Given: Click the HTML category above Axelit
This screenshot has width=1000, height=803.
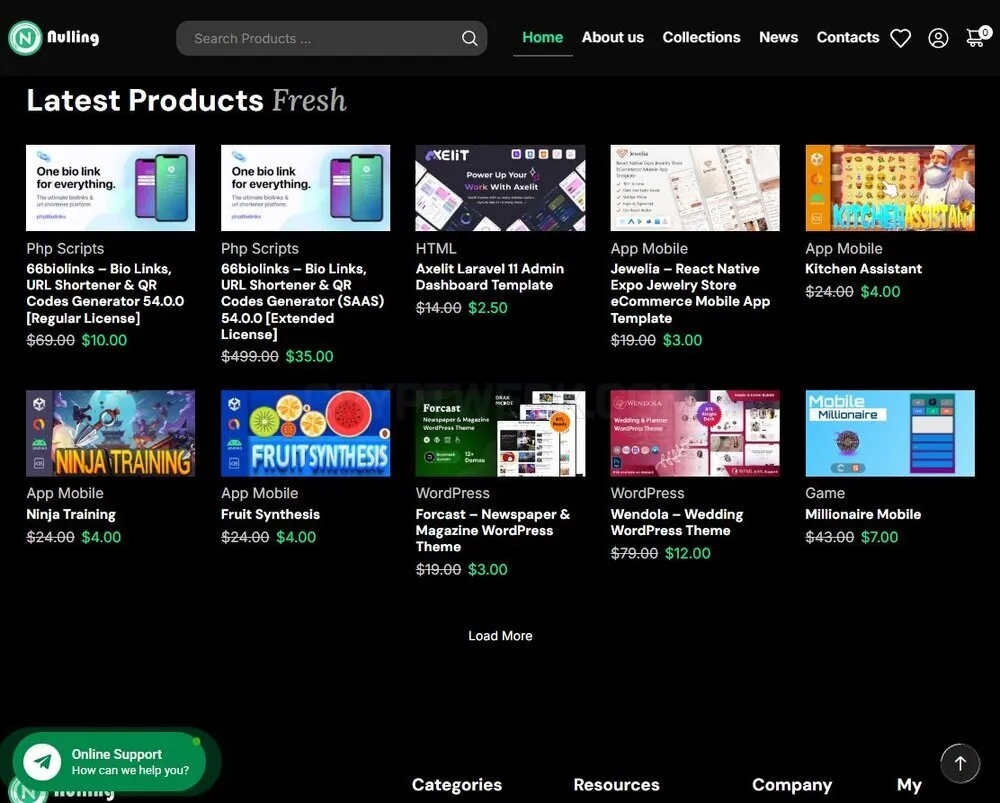Looking at the screenshot, I should pos(436,249).
